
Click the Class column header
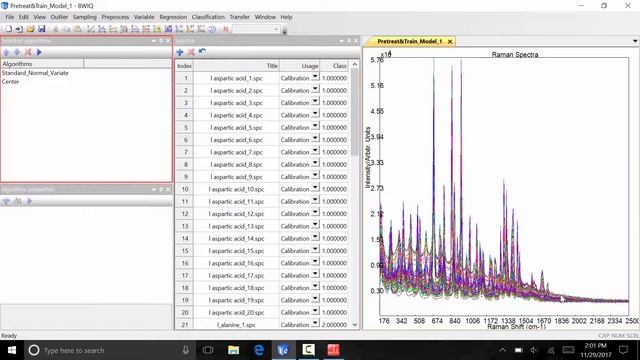[334, 66]
